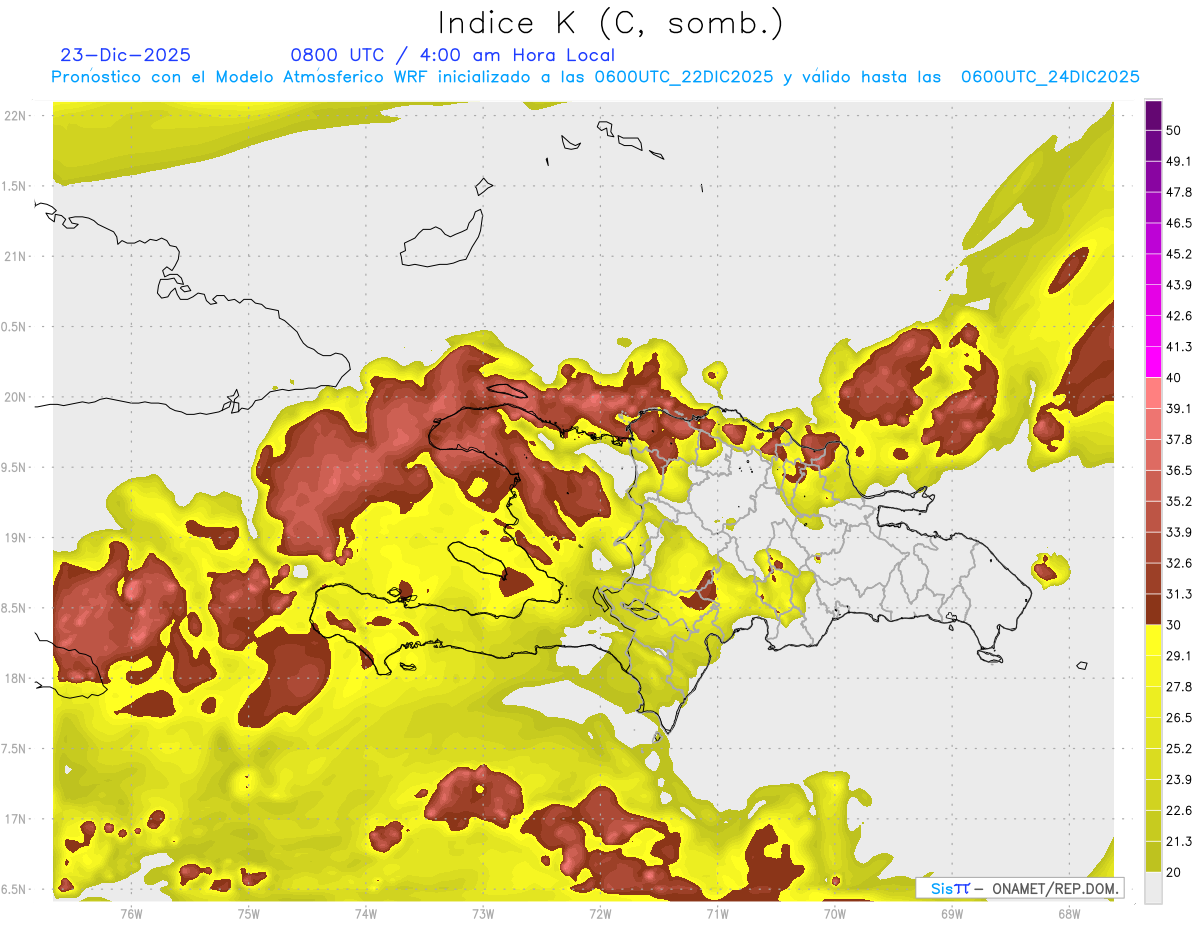Click the colorbar value '33.9'
The image size is (1200, 927).
pyautogui.click(x=1179, y=532)
